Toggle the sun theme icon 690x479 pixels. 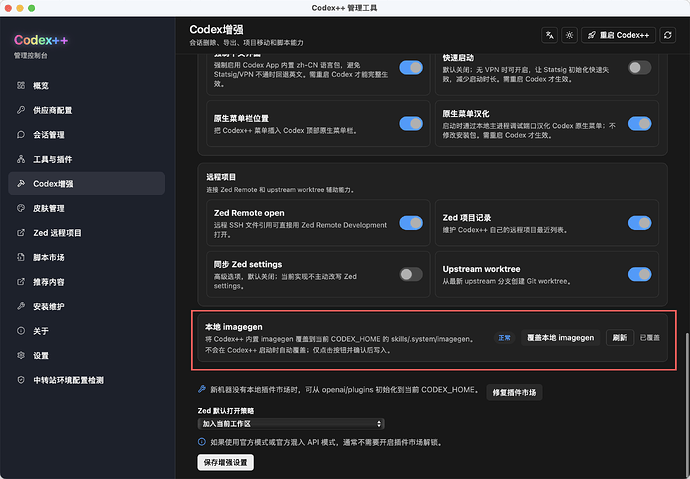click(x=569, y=35)
